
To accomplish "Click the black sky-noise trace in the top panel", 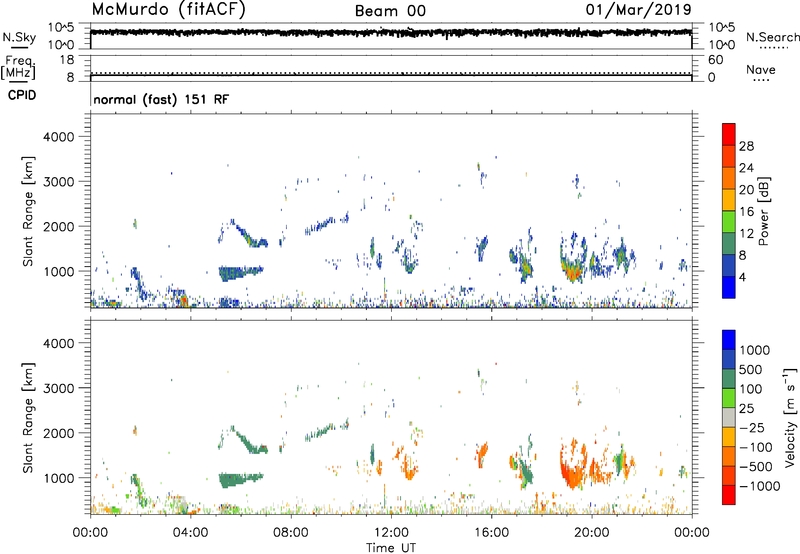I will [391, 33].
